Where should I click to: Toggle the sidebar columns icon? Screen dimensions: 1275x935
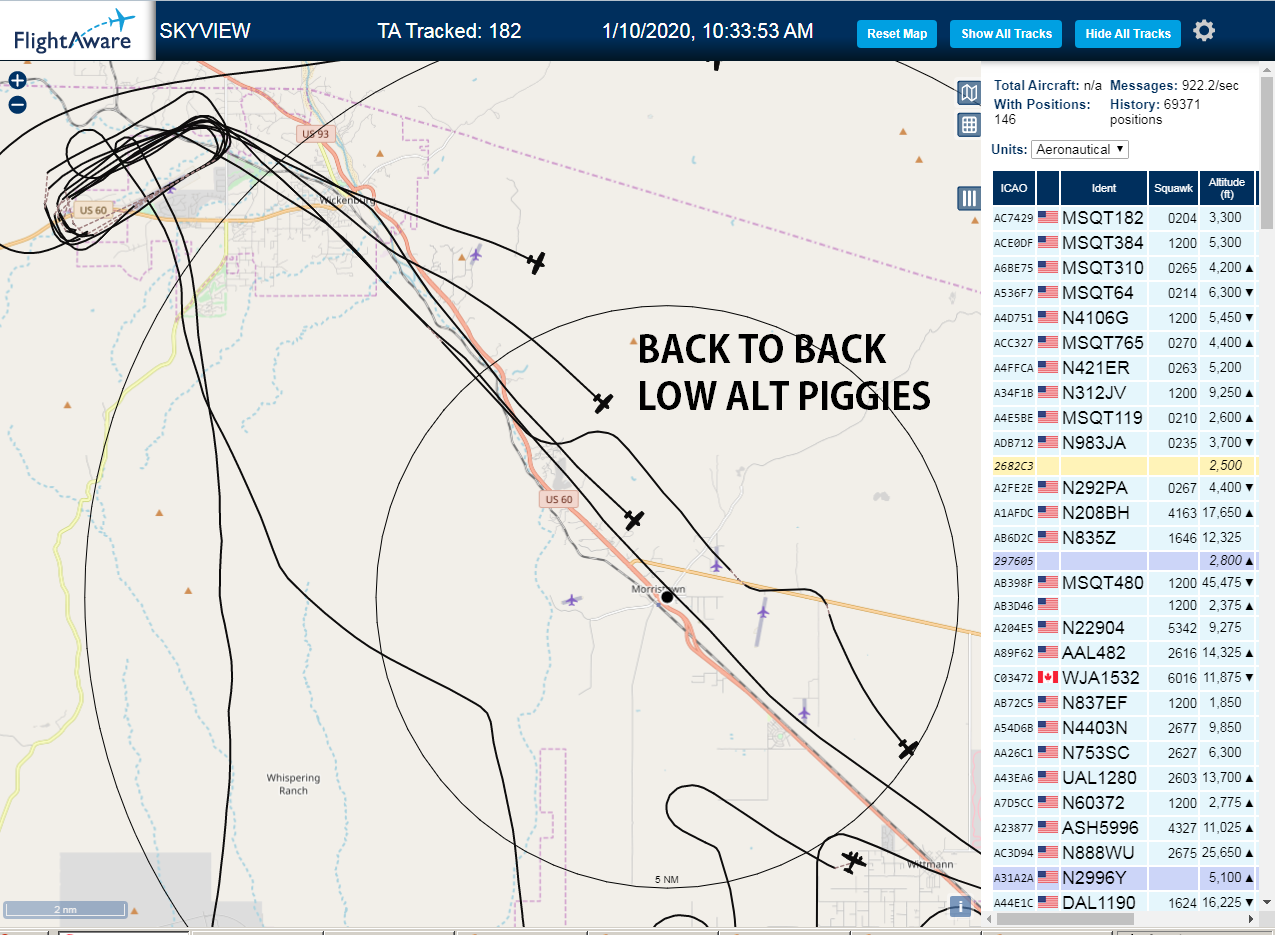click(968, 198)
